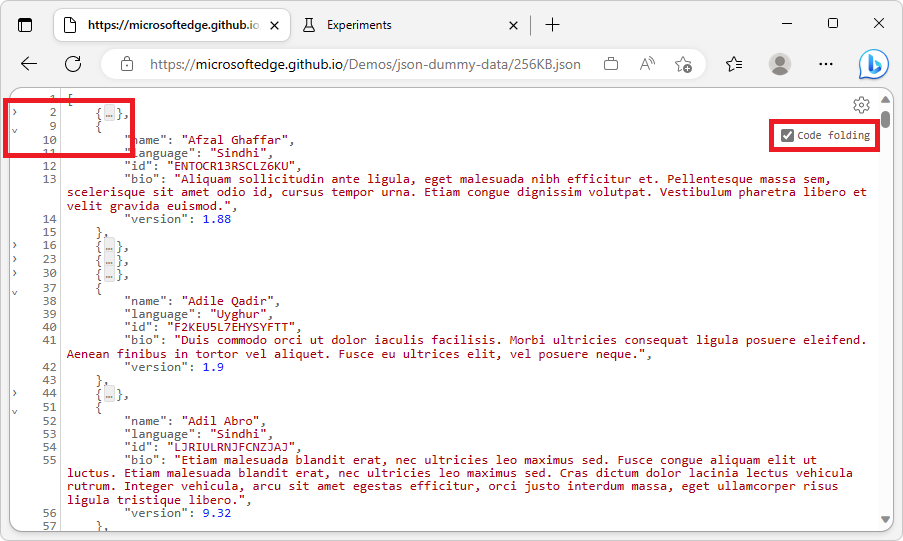Select the microsoftedge.github.io tab
Viewport: 903px width, 541px height.
click(x=172, y=25)
